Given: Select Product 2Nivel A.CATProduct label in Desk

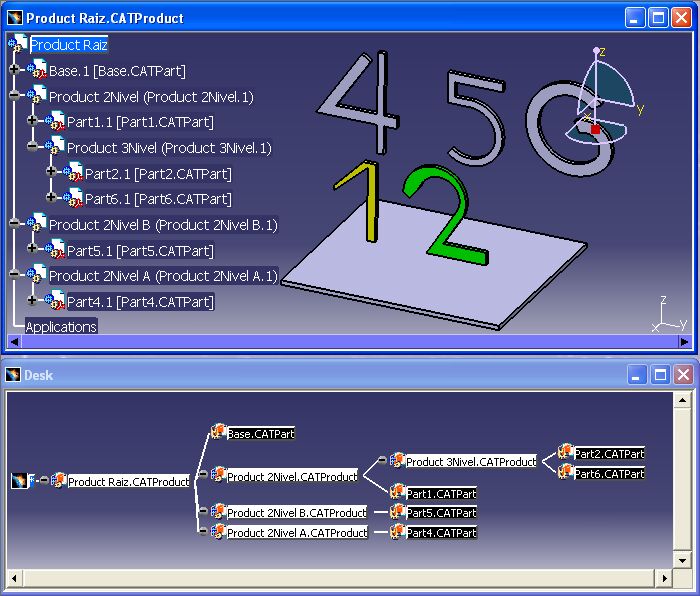Looking at the screenshot, I should (x=297, y=533).
